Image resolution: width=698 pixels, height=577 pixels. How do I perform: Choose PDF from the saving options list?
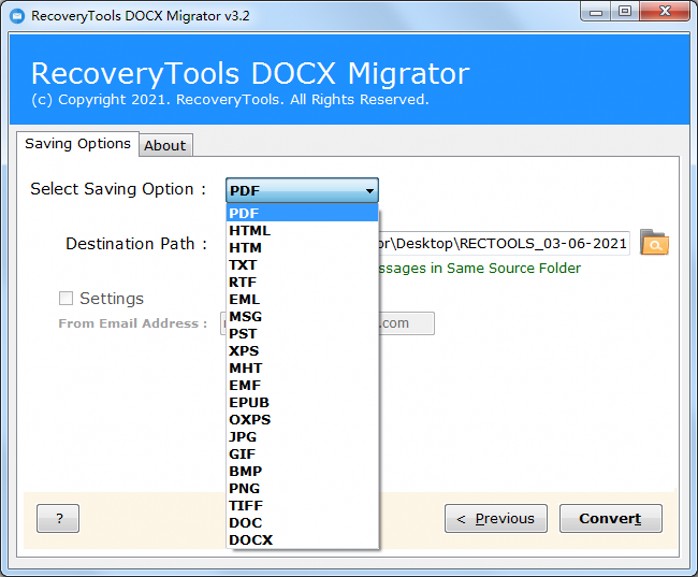pyautogui.click(x=302, y=213)
